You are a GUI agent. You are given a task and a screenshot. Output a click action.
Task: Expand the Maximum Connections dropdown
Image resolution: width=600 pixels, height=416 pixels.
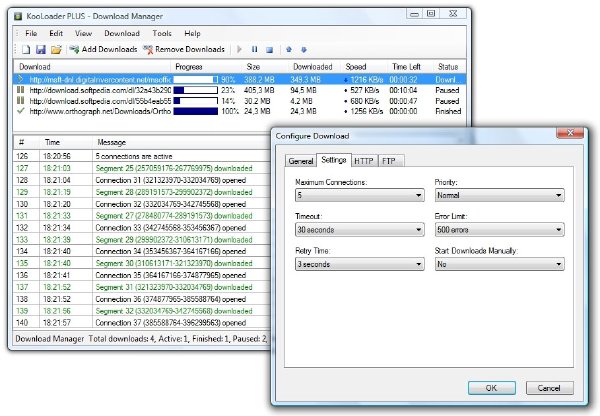coord(360,195)
